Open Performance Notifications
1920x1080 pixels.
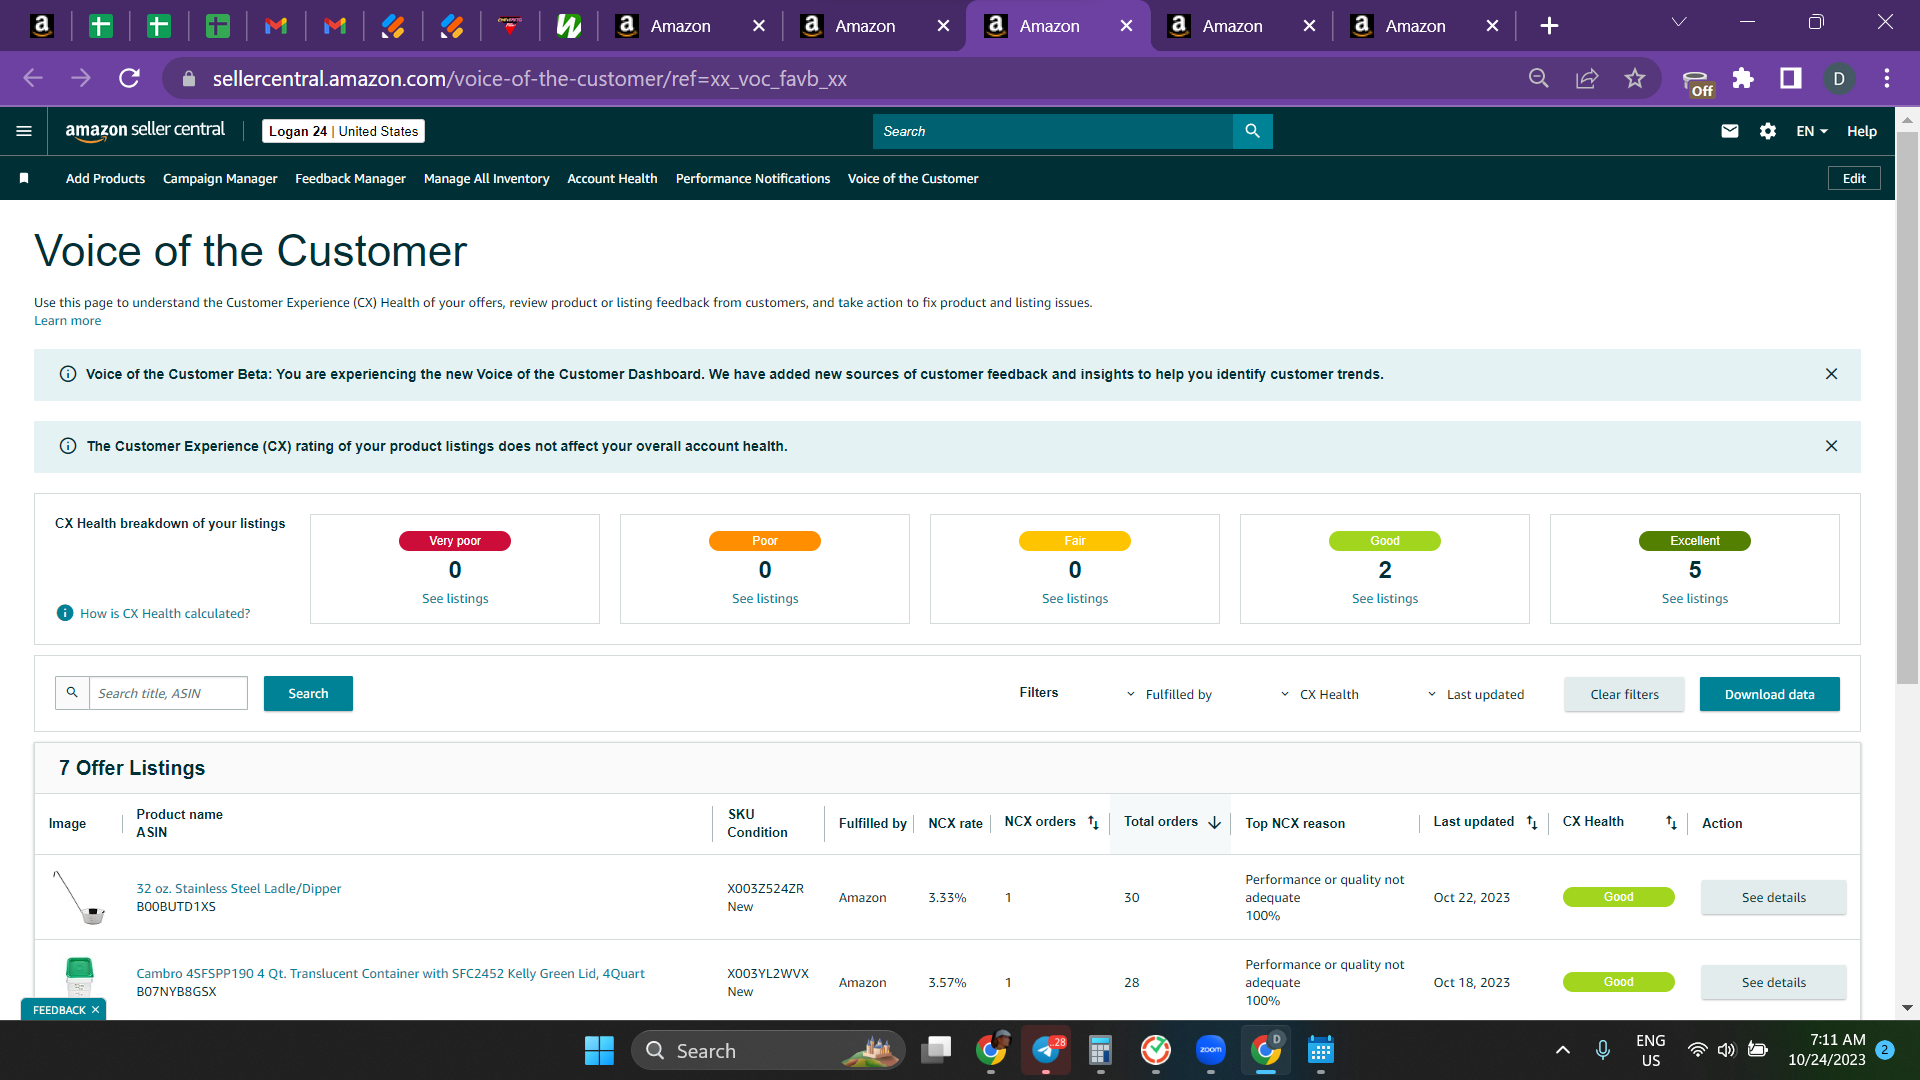753,178
